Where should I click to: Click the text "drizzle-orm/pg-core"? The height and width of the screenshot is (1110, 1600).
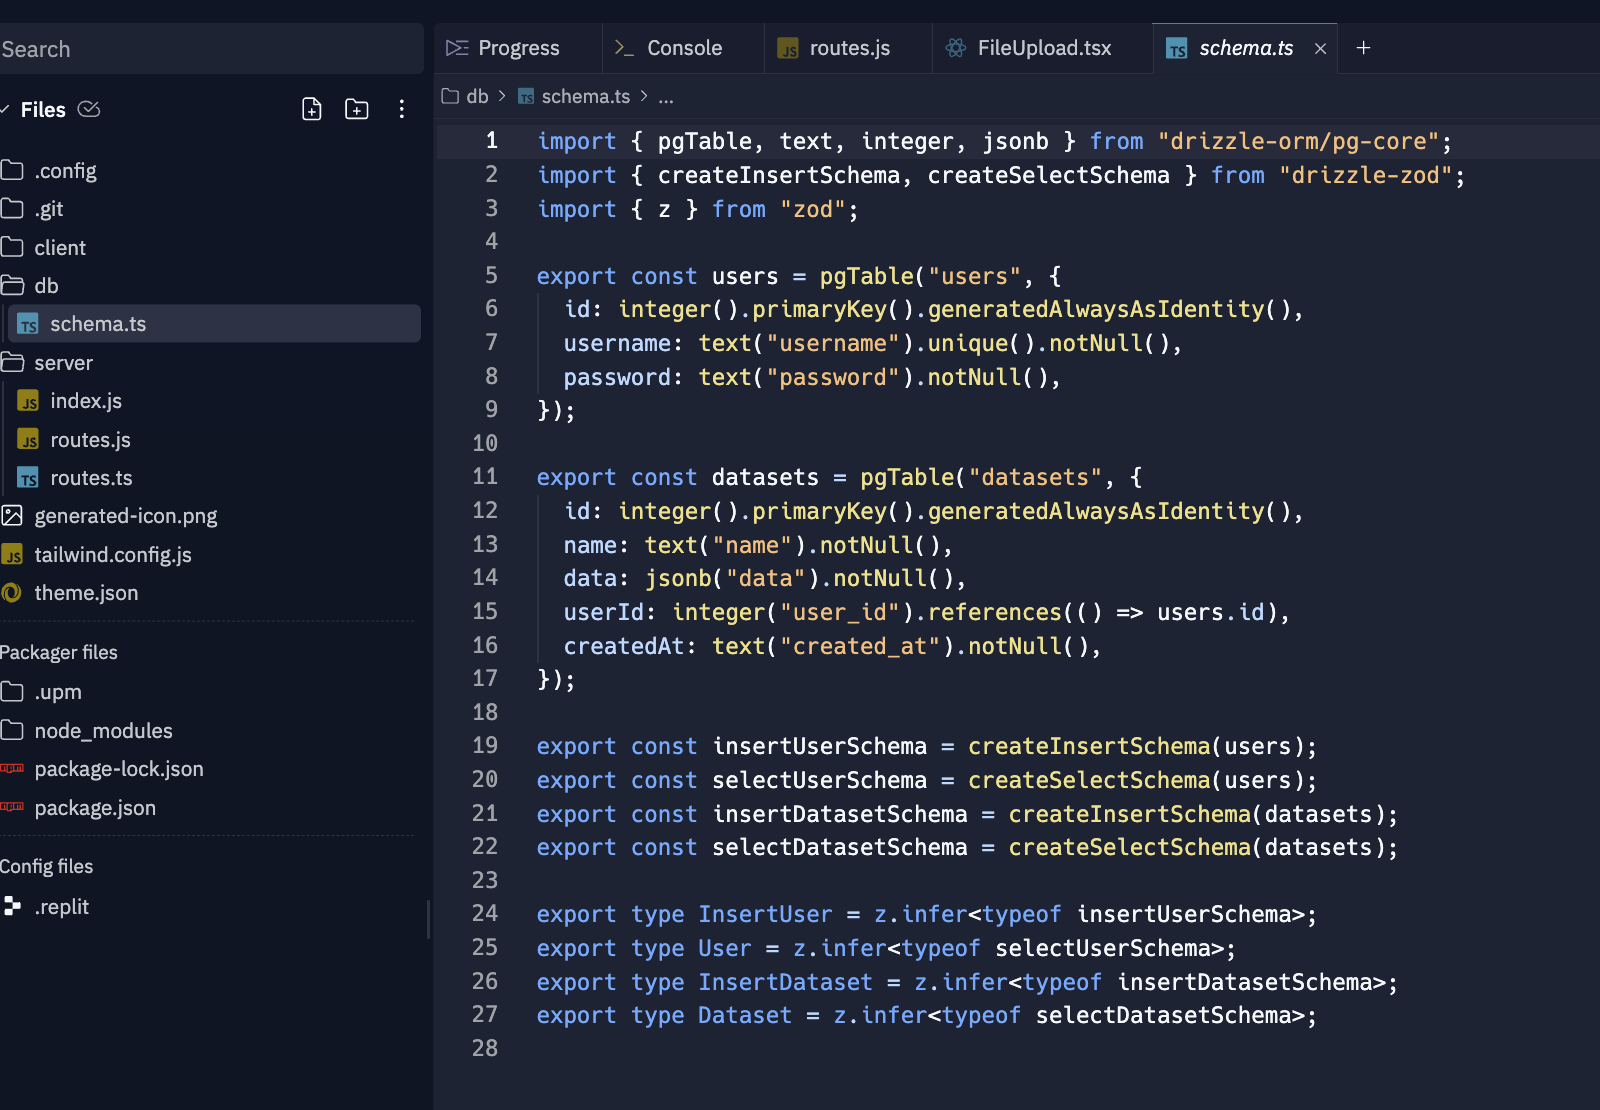[1304, 141]
